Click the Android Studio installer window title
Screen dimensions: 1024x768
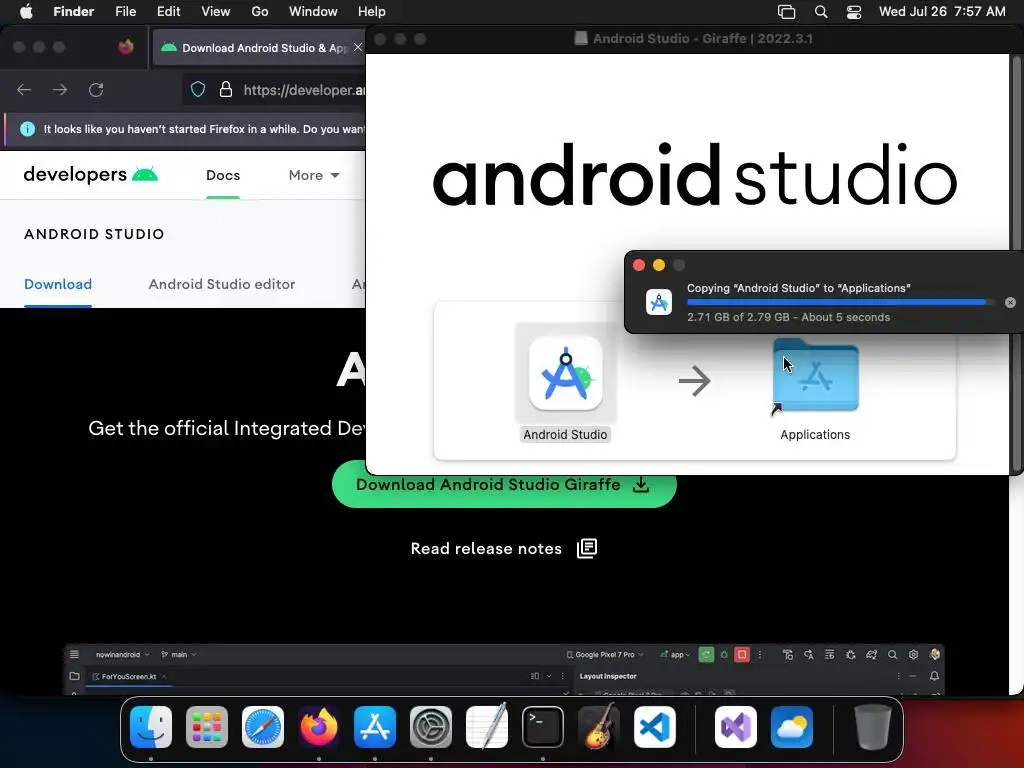[x=694, y=39]
